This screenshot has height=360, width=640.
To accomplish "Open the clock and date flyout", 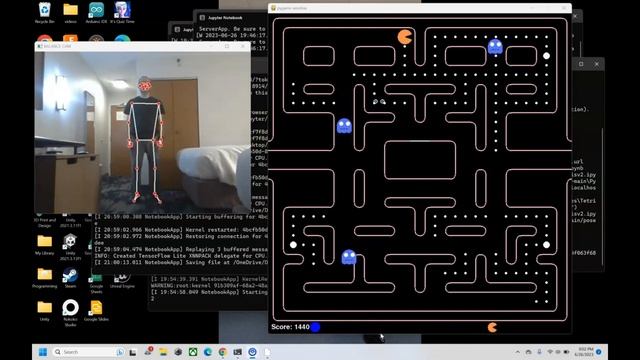I will tap(585, 352).
